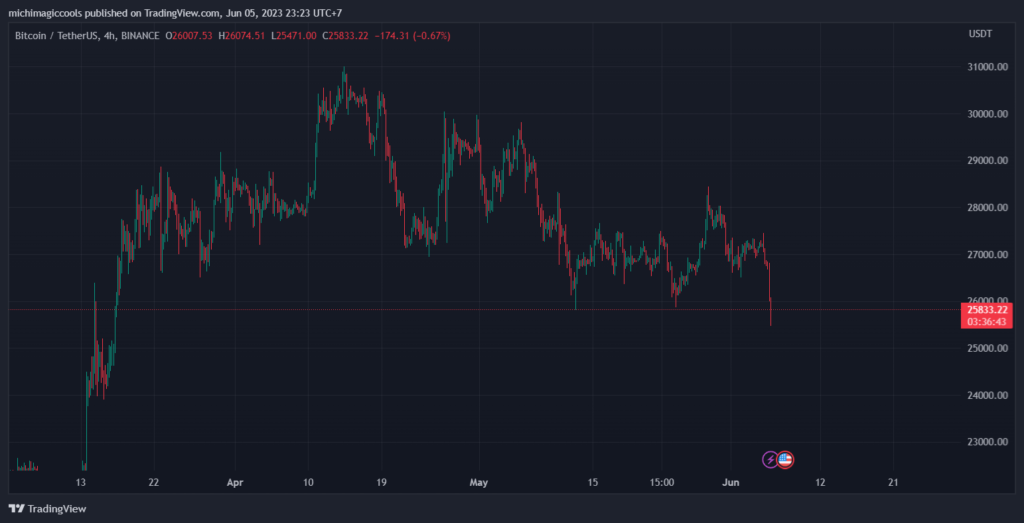Open the US flag economic event icon

coord(785,460)
